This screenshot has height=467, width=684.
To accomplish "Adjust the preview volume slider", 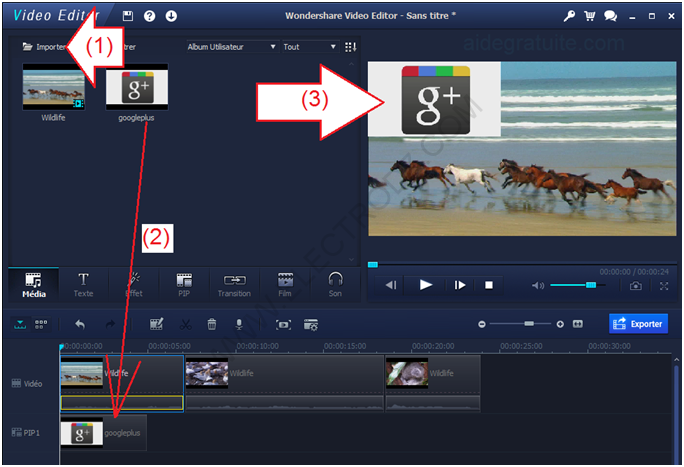I will point(578,285).
